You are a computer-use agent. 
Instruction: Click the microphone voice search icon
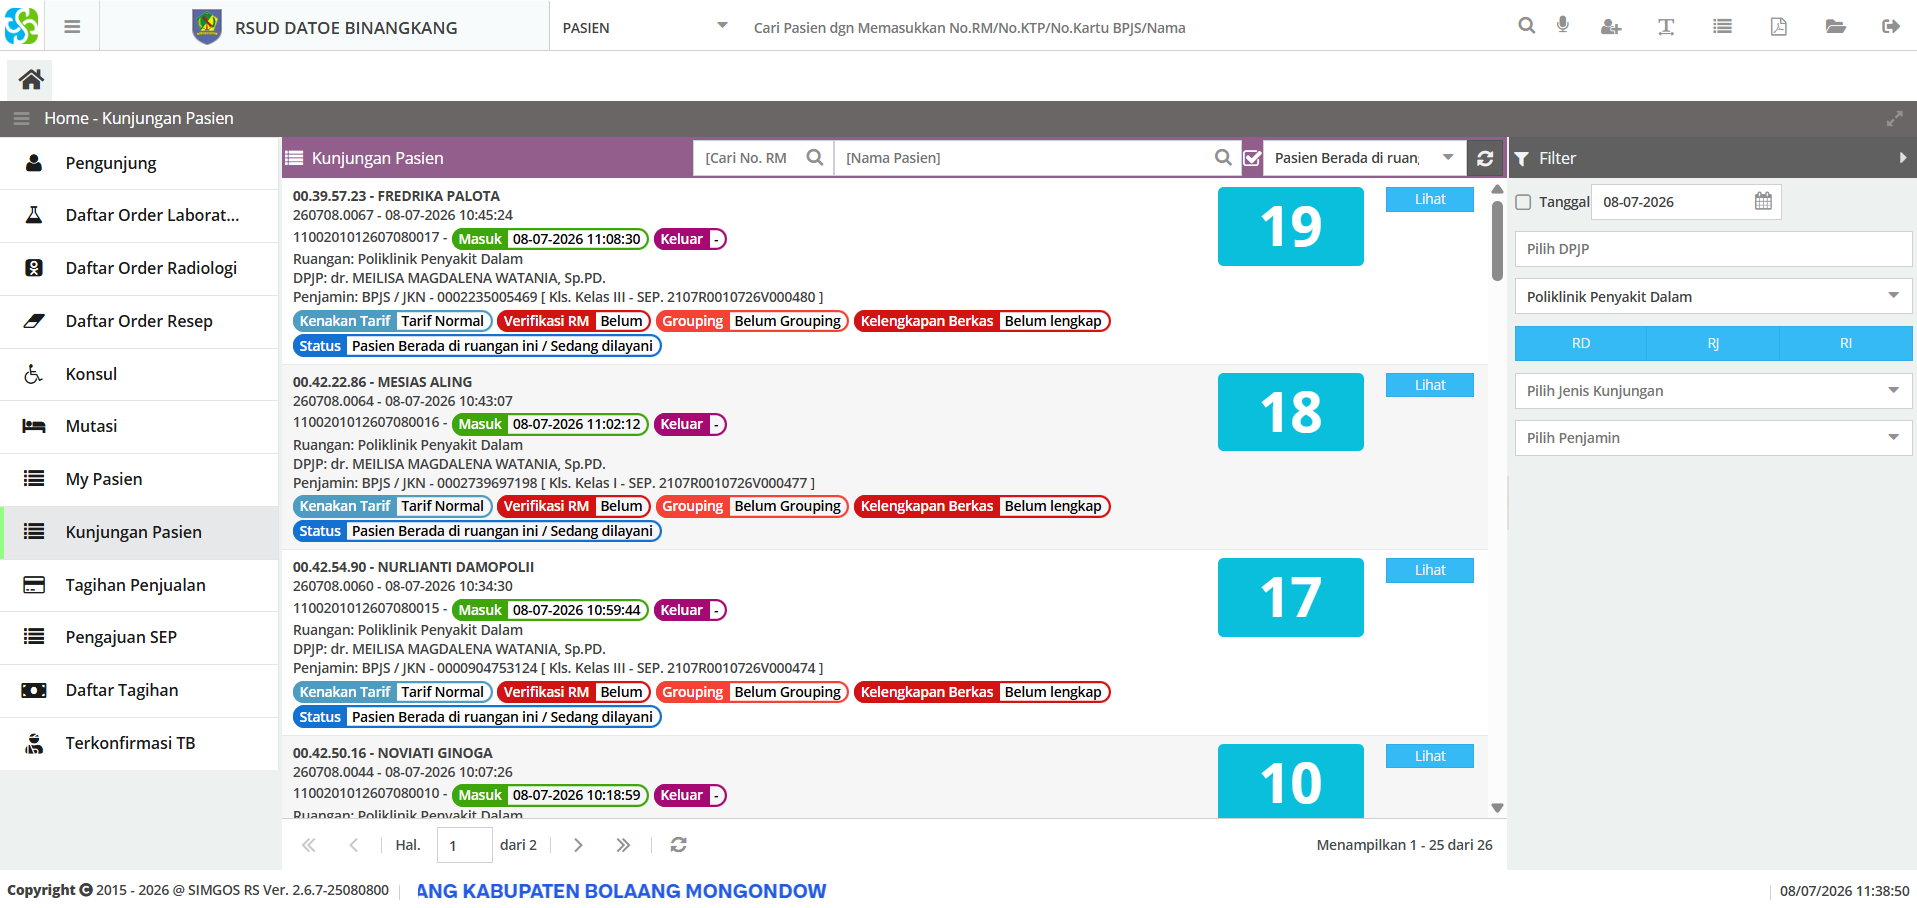click(x=1563, y=26)
